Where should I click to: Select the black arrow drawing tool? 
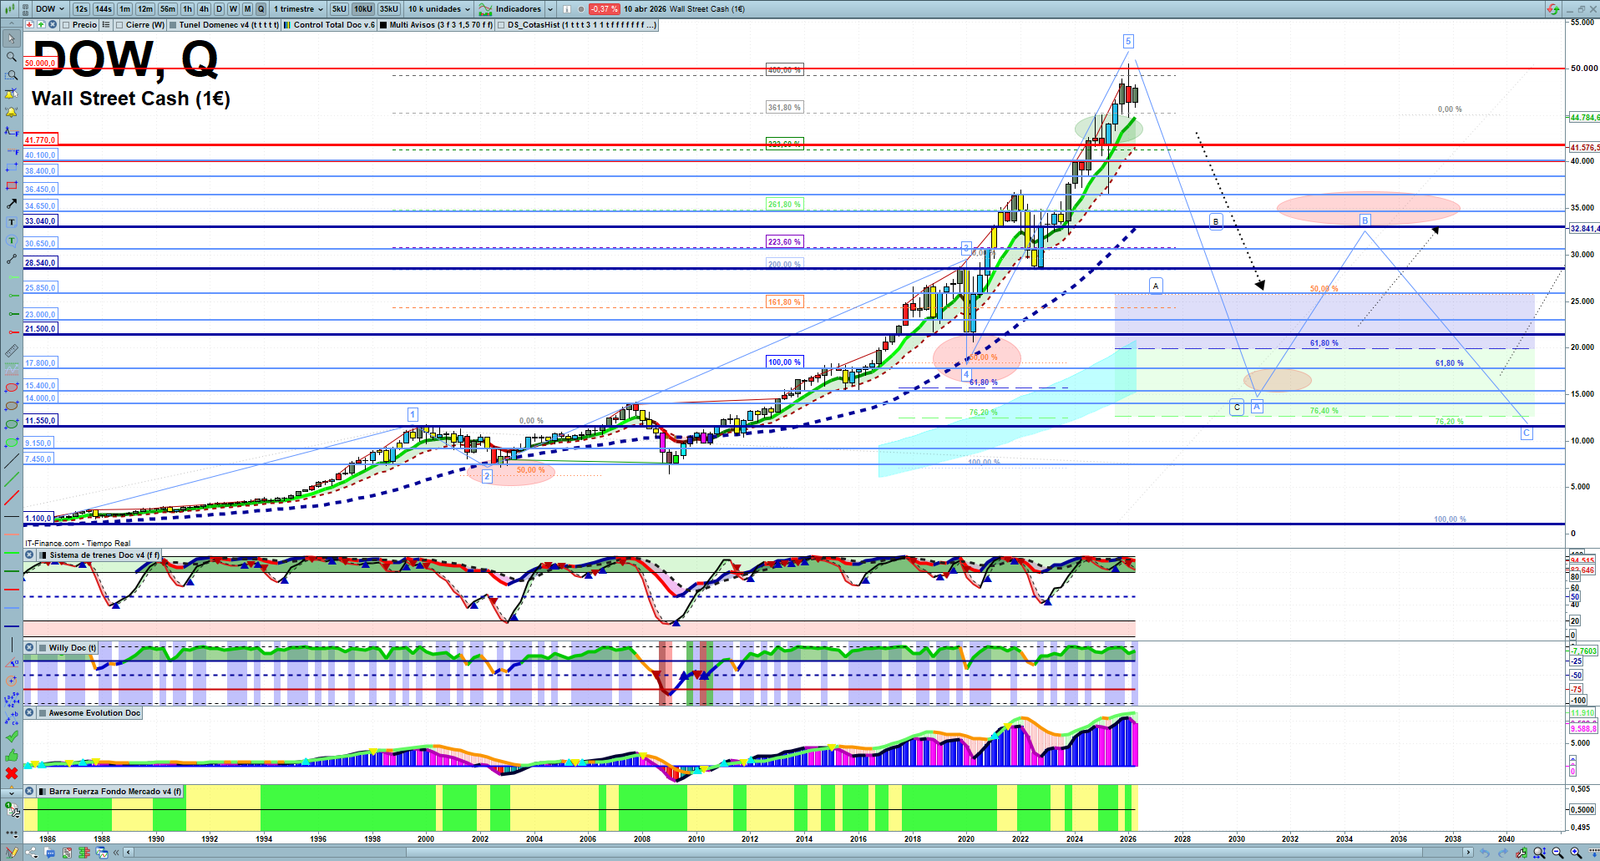(x=11, y=204)
